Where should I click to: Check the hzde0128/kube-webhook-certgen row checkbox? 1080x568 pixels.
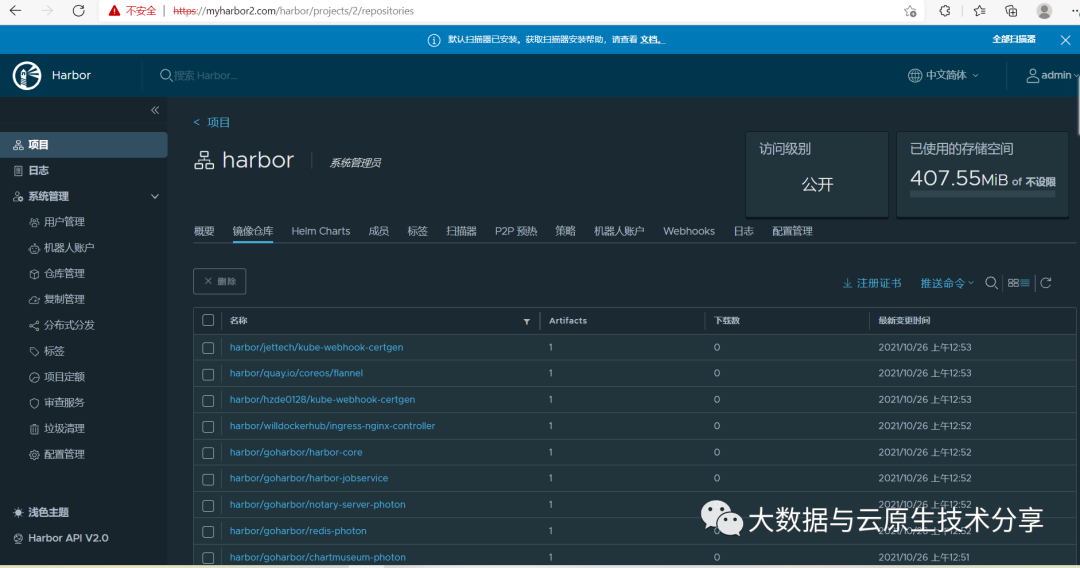coord(208,400)
